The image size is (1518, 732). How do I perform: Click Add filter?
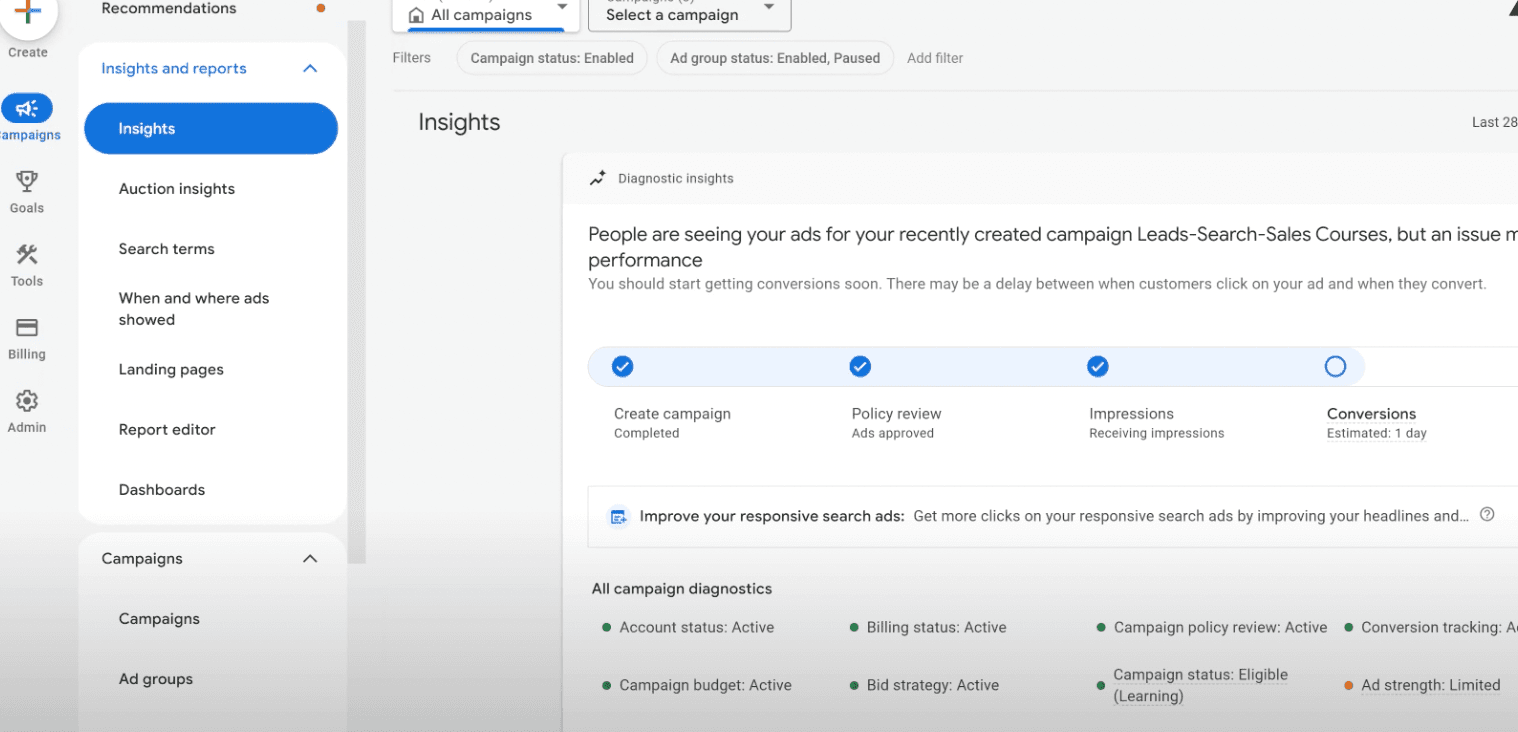(x=935, y=58)
